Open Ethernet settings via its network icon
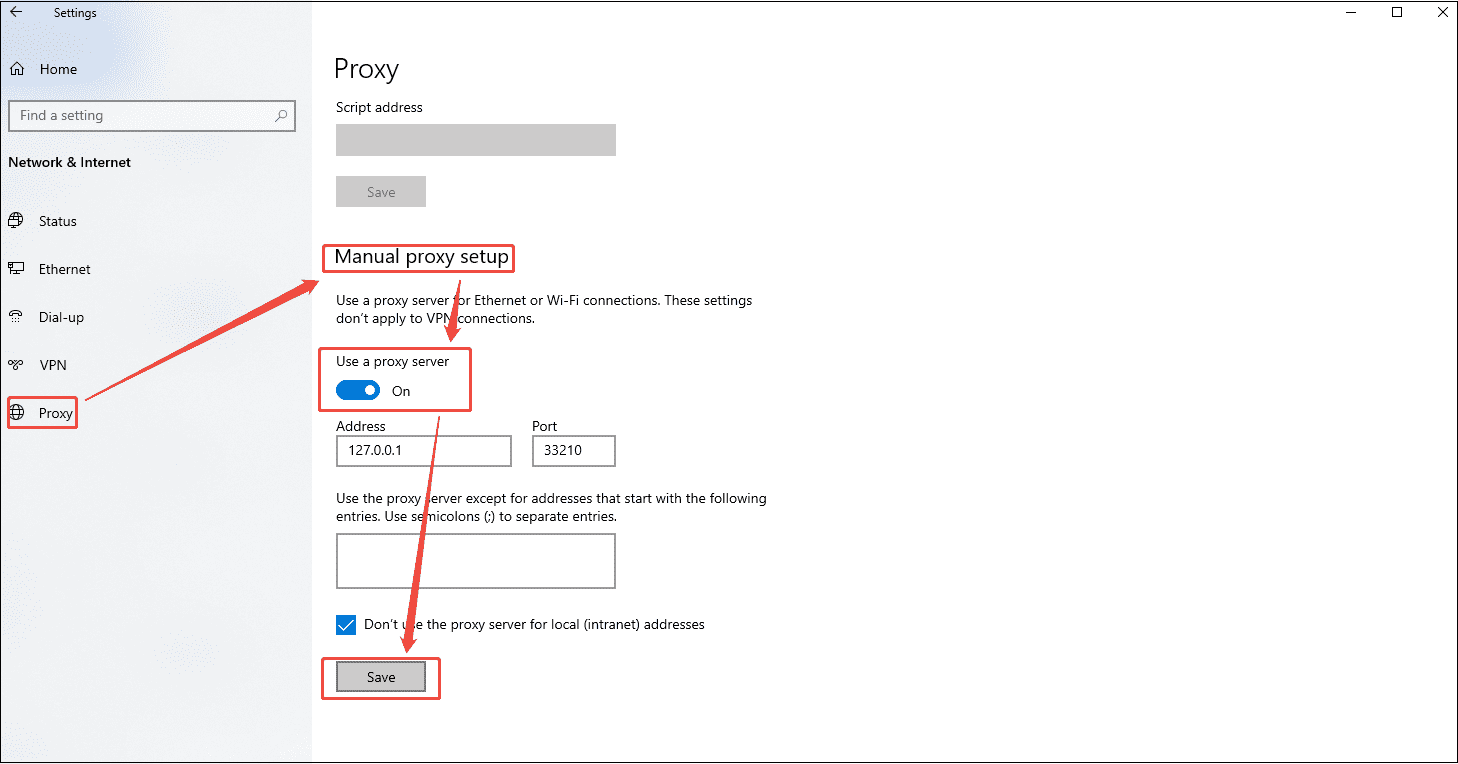1458x764 pixels. point(17,268)
